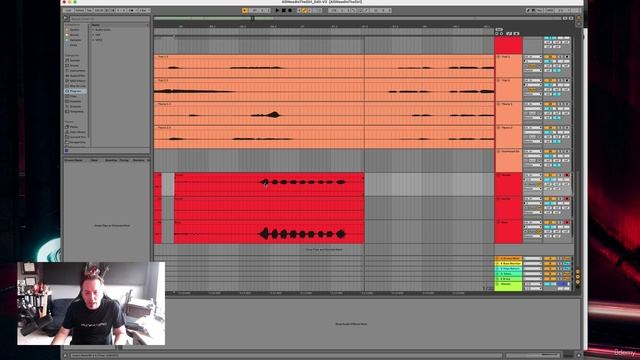Select the Instruments browser category

[77, 71]
